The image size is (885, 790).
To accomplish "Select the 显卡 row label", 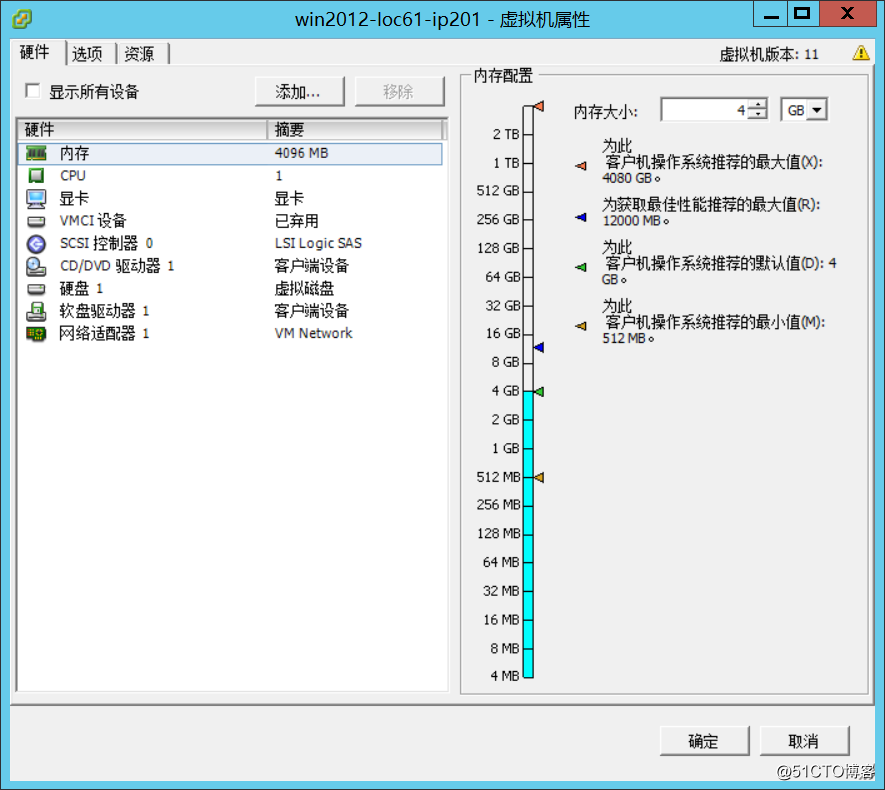I will click(x=75, y=199).
